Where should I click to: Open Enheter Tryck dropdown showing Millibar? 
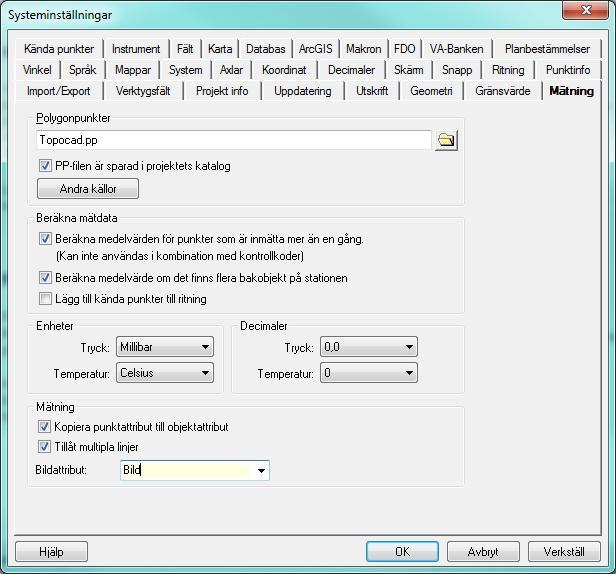165,347
